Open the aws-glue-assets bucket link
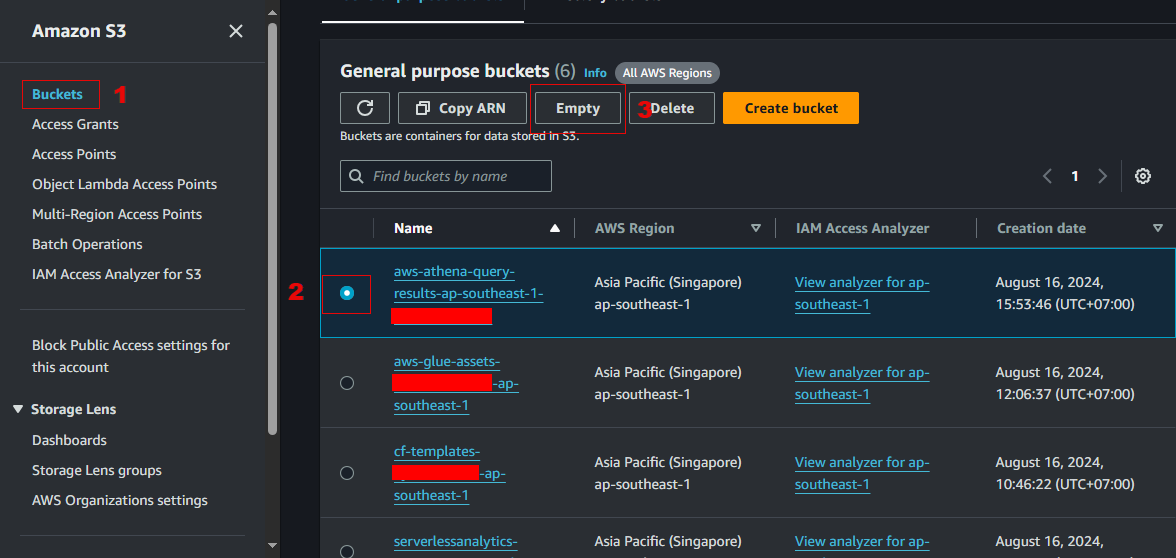Screen dimensions: 1176x558 pos(456,383)
